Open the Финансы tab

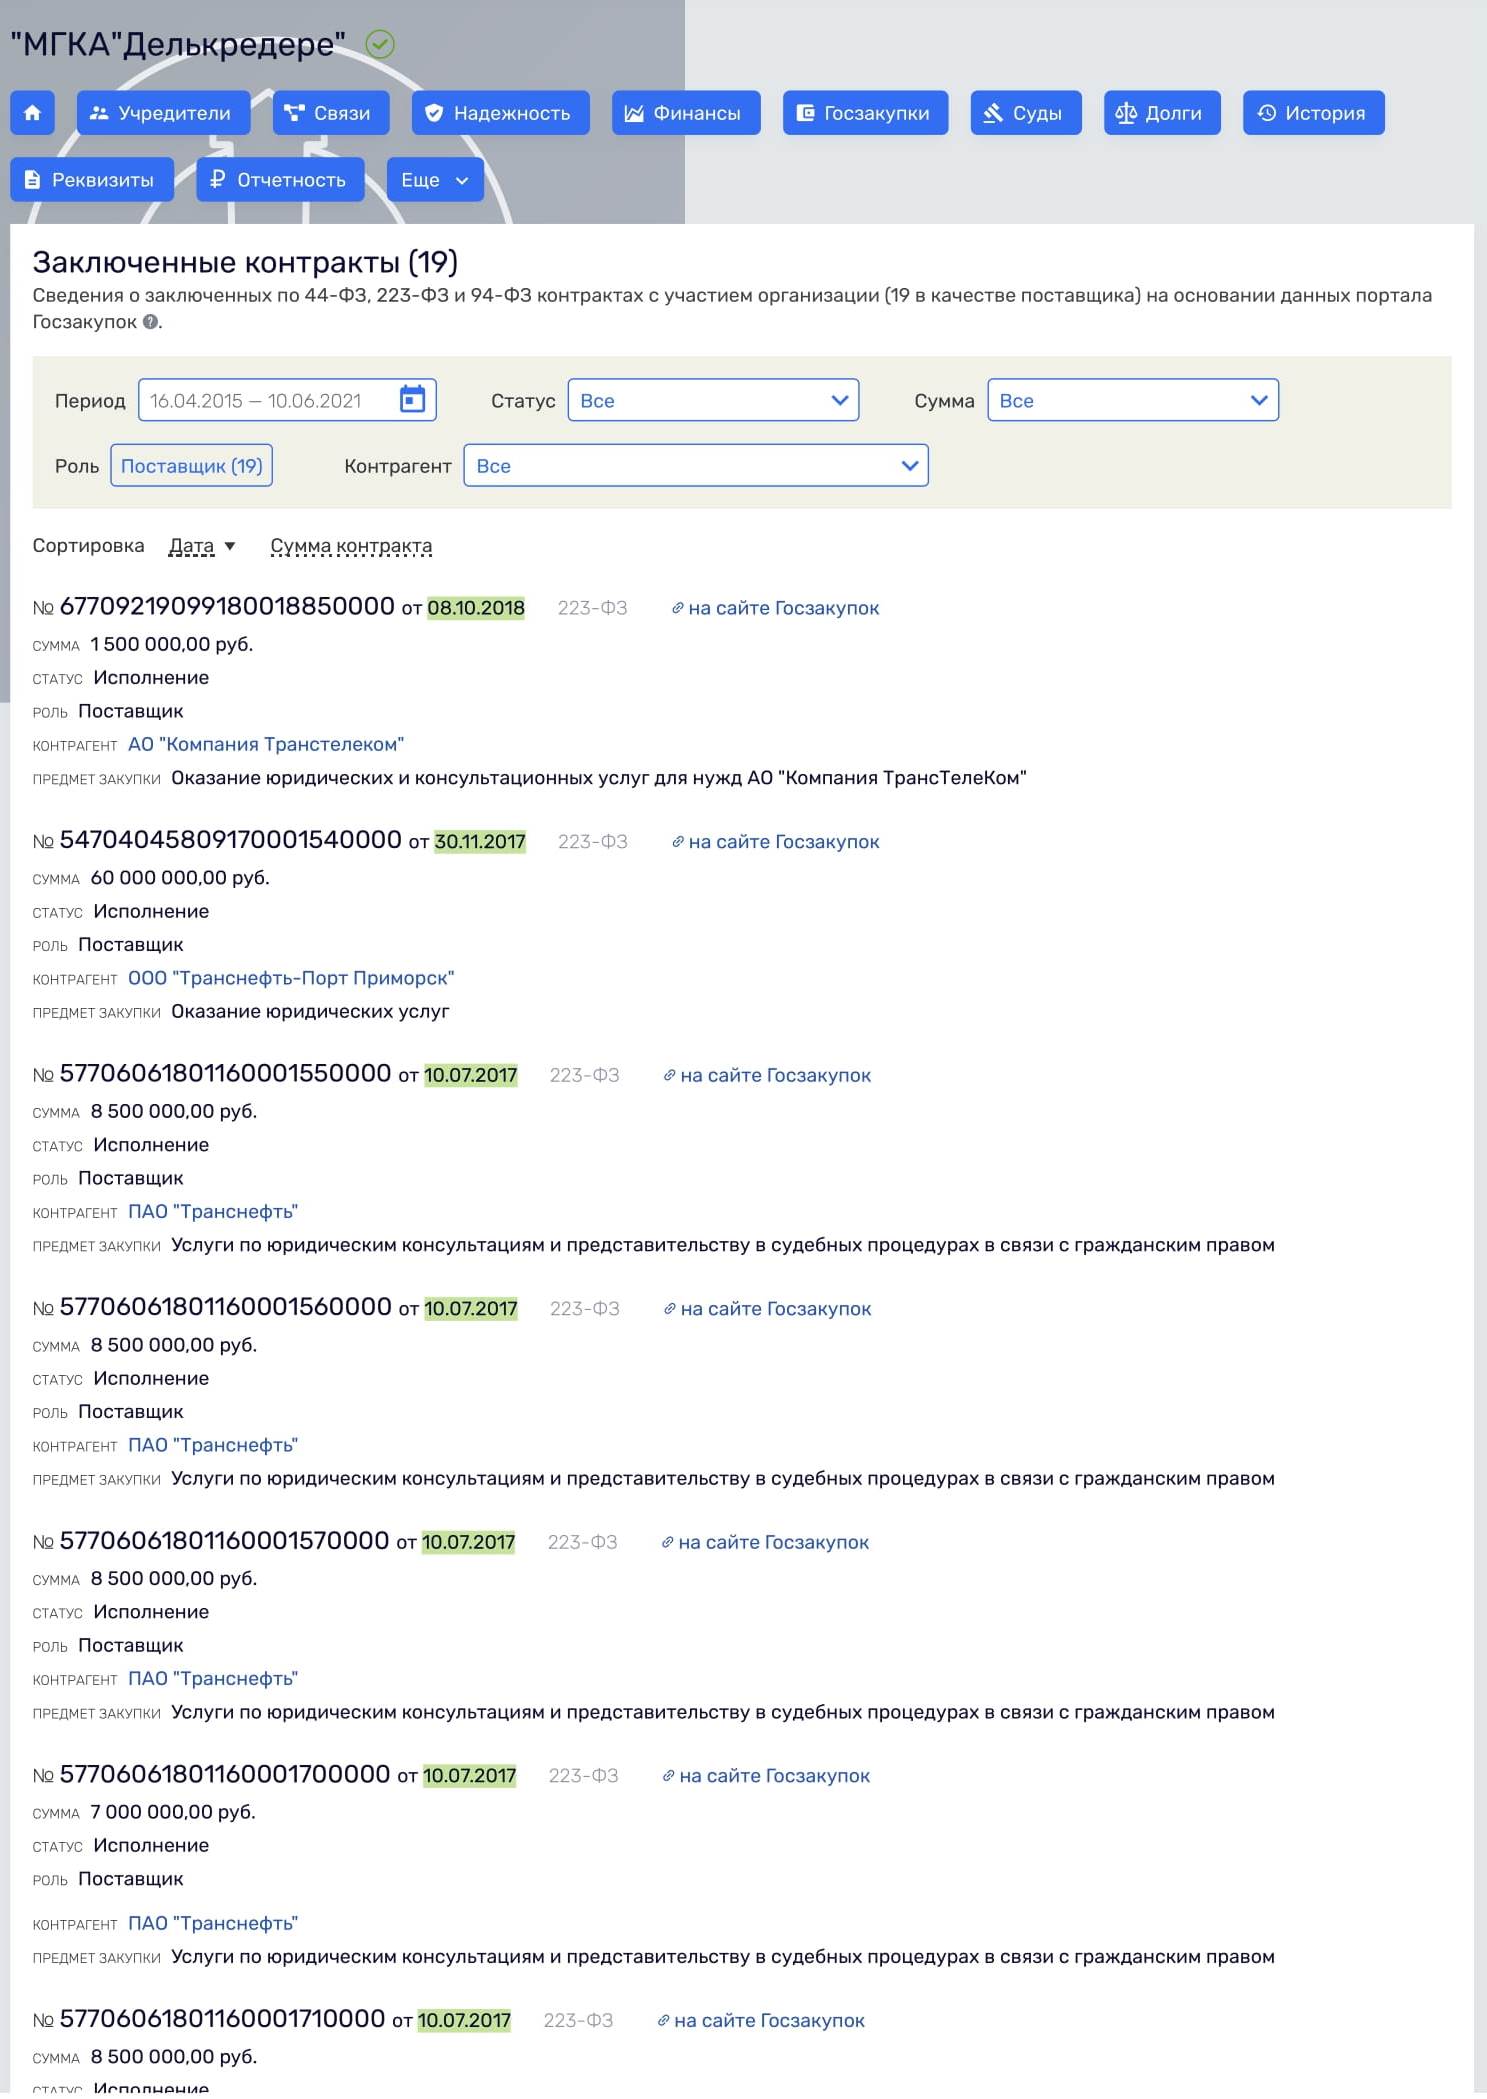tap(686, 113)
